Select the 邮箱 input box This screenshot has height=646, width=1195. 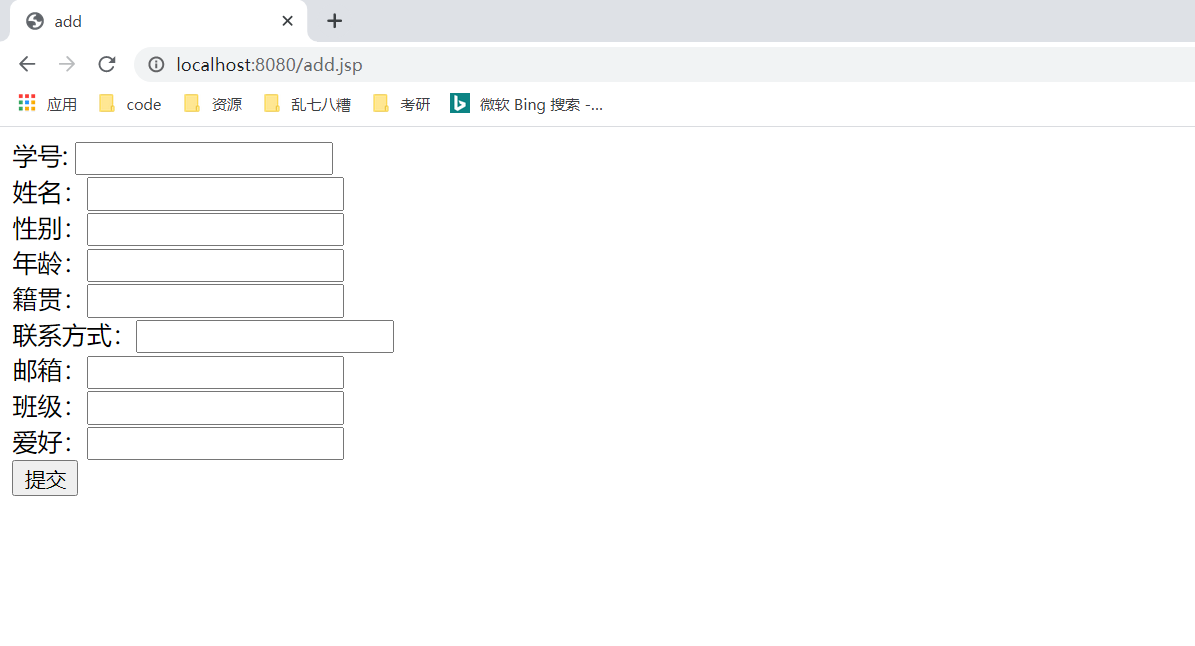216,373
